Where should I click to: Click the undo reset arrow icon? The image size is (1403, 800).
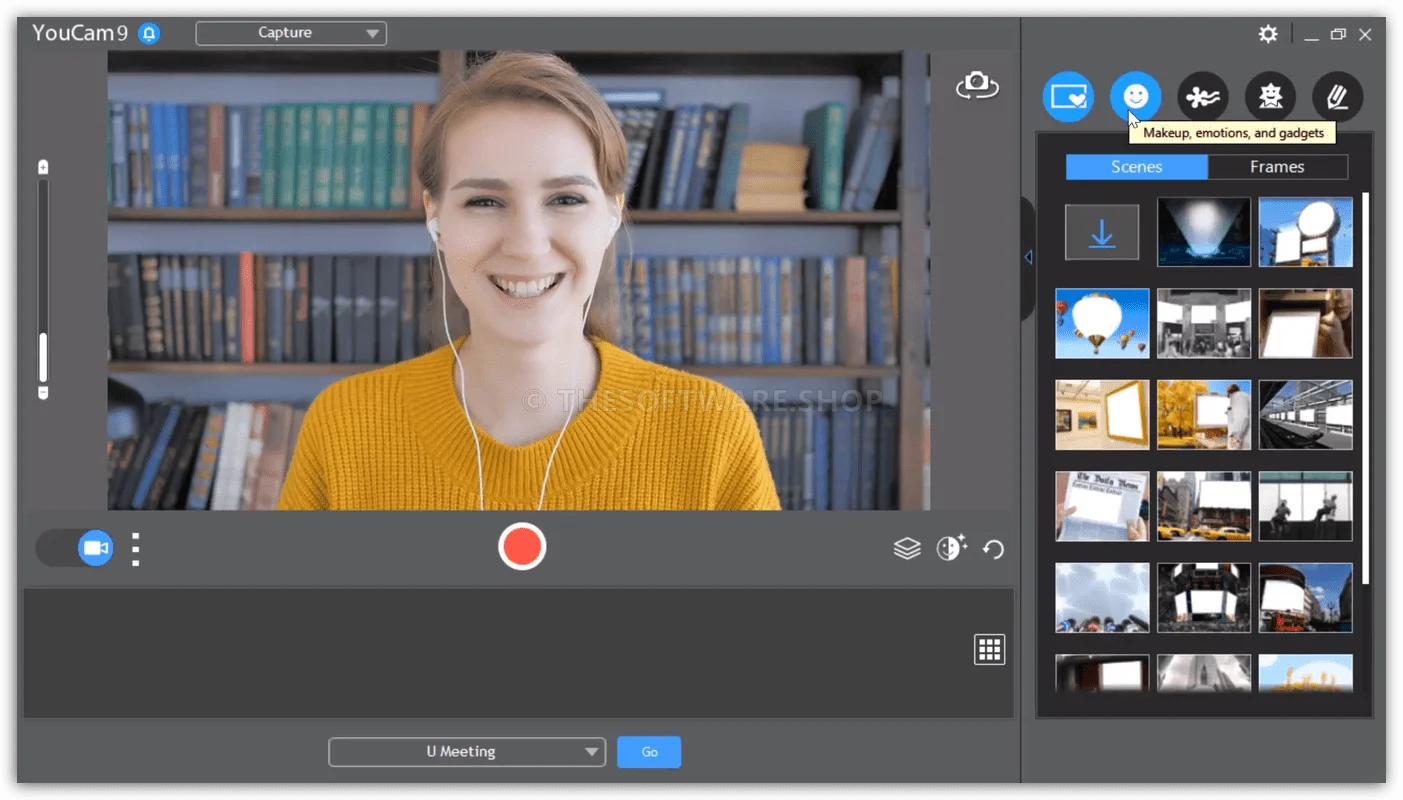[993, 549]
